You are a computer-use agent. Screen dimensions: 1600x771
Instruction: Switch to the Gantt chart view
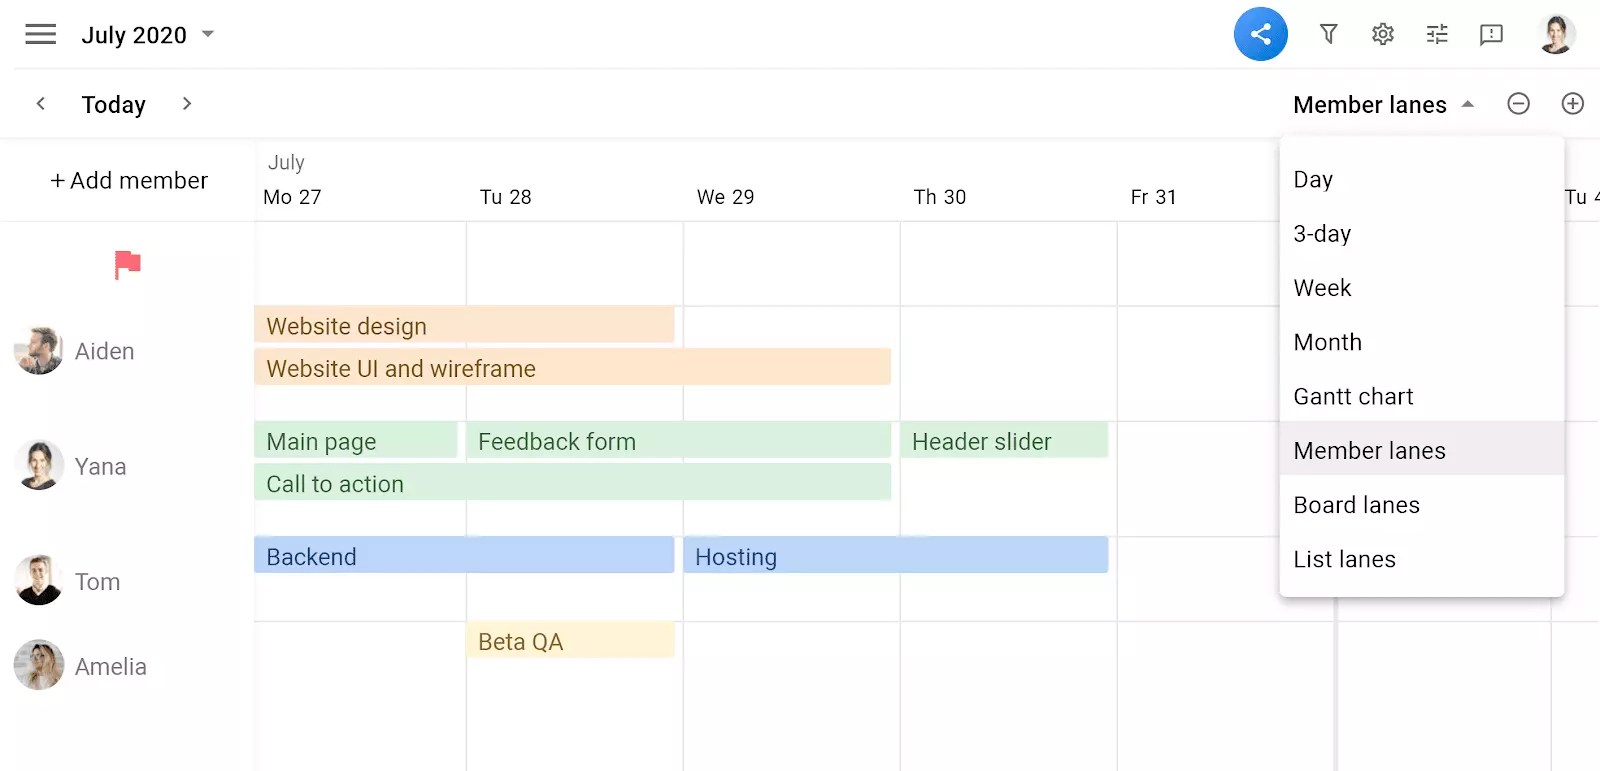(1353, 396)
